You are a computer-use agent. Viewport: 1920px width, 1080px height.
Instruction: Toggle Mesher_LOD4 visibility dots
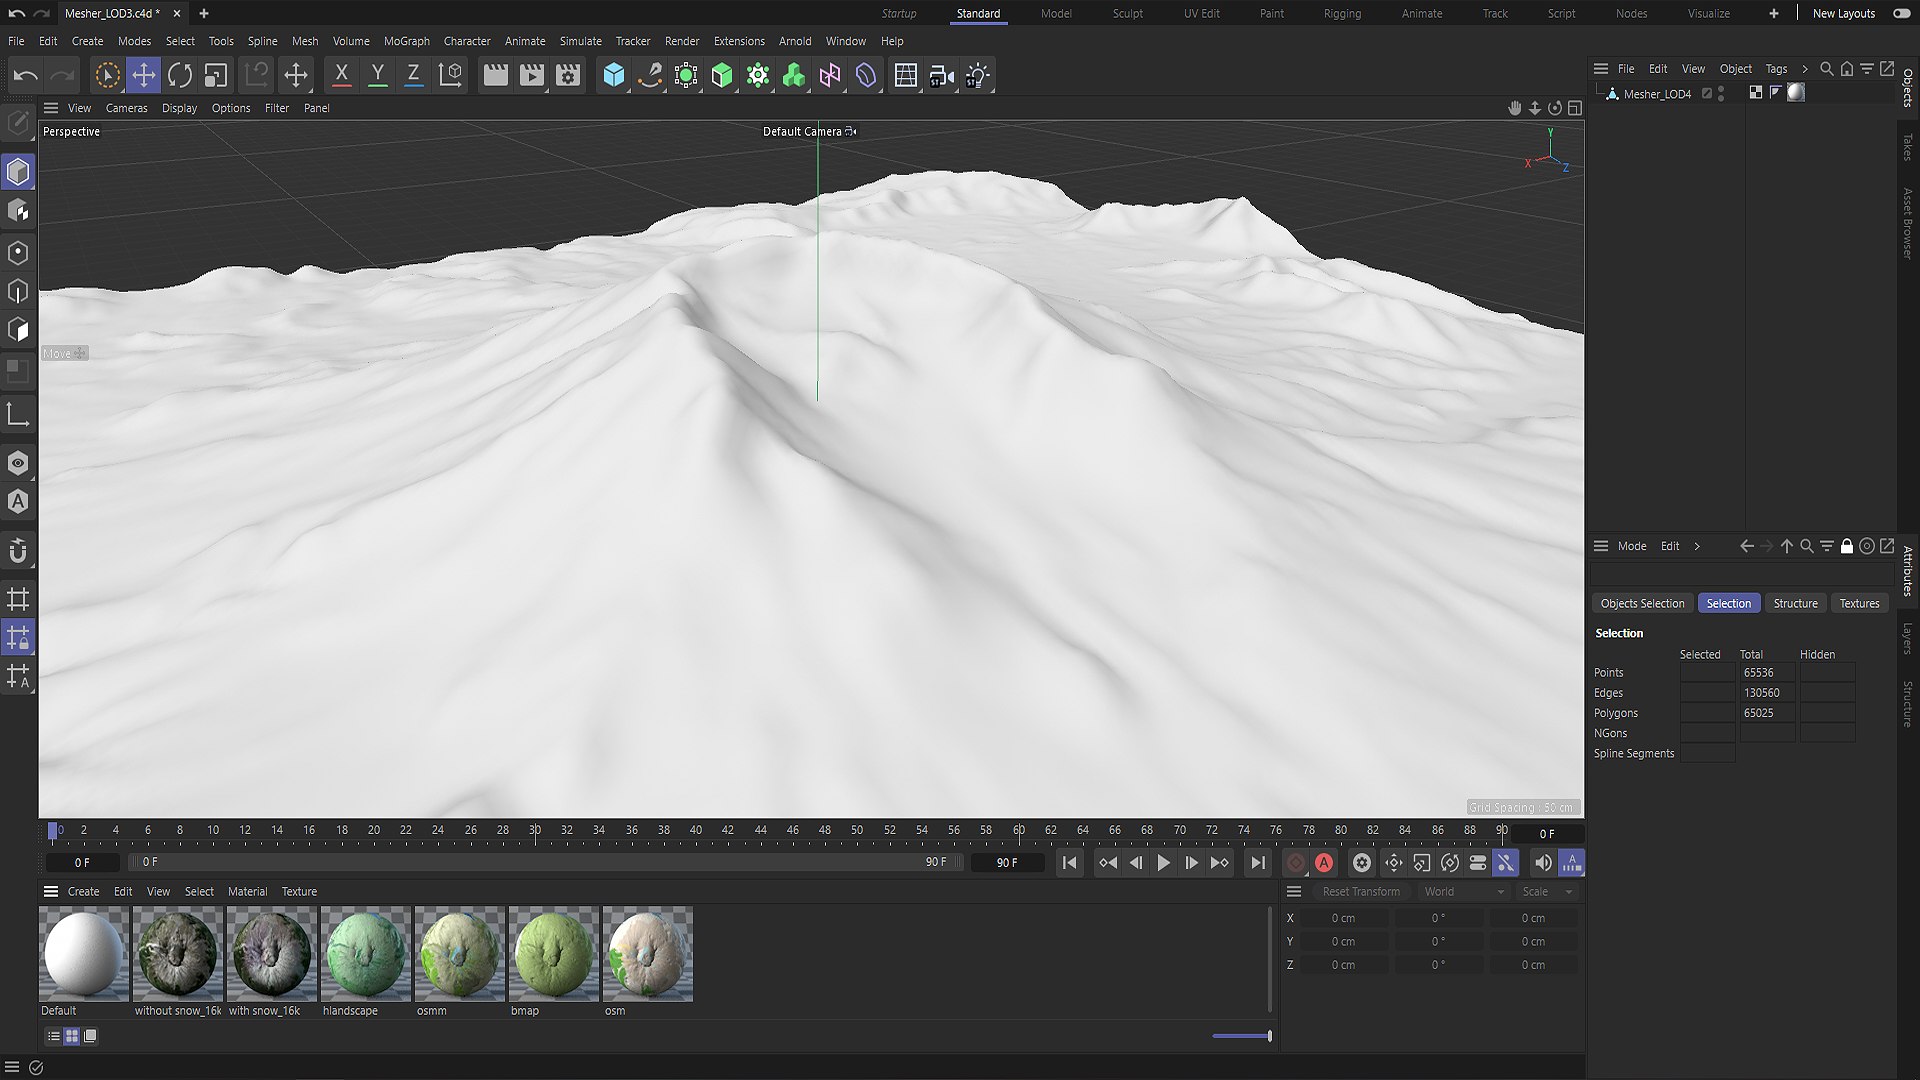[1721, 93]
